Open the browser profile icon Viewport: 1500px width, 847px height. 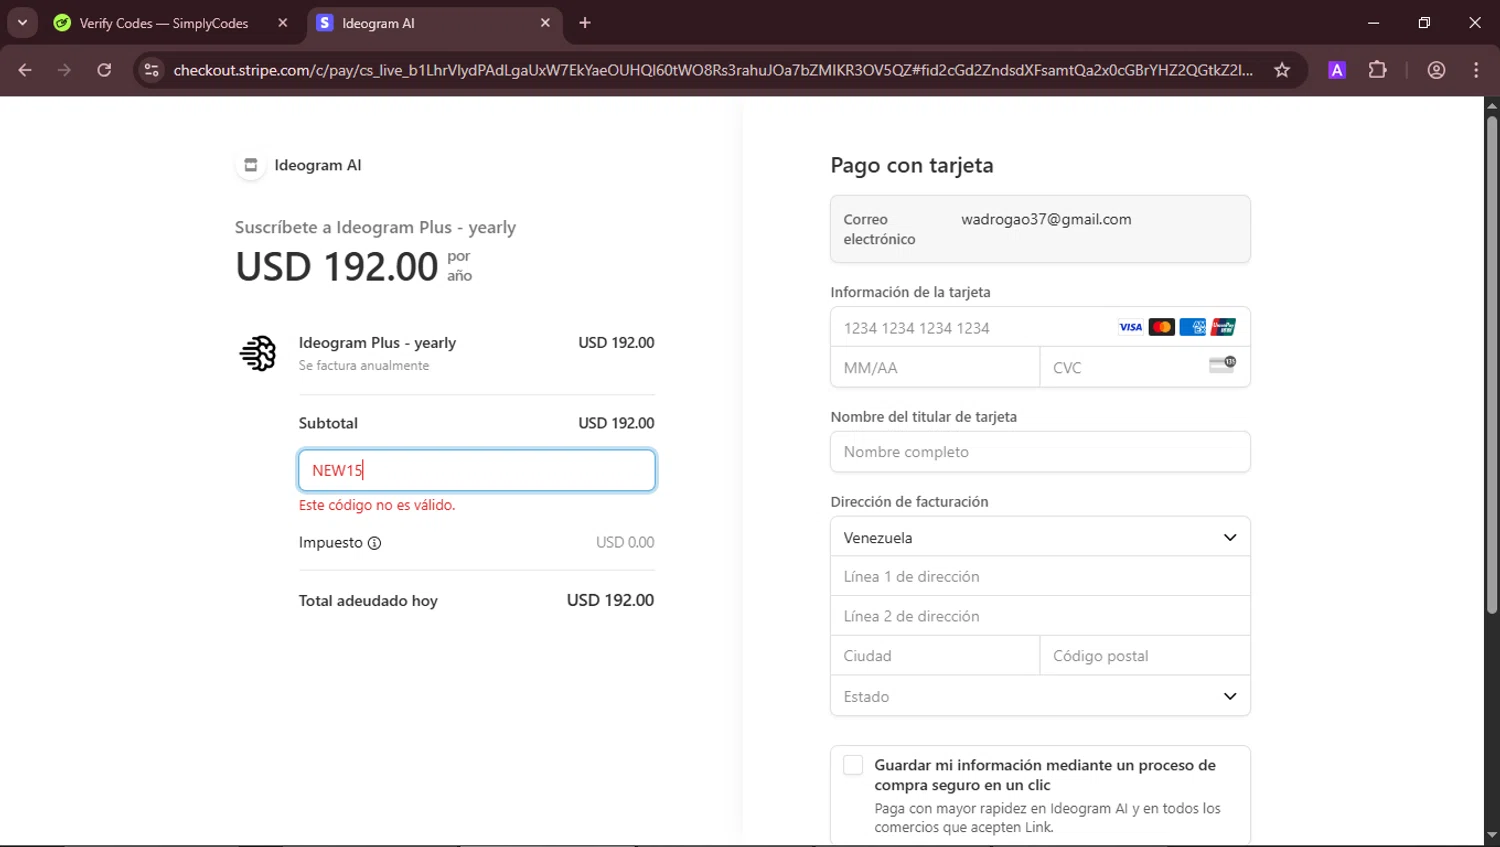1437,70
